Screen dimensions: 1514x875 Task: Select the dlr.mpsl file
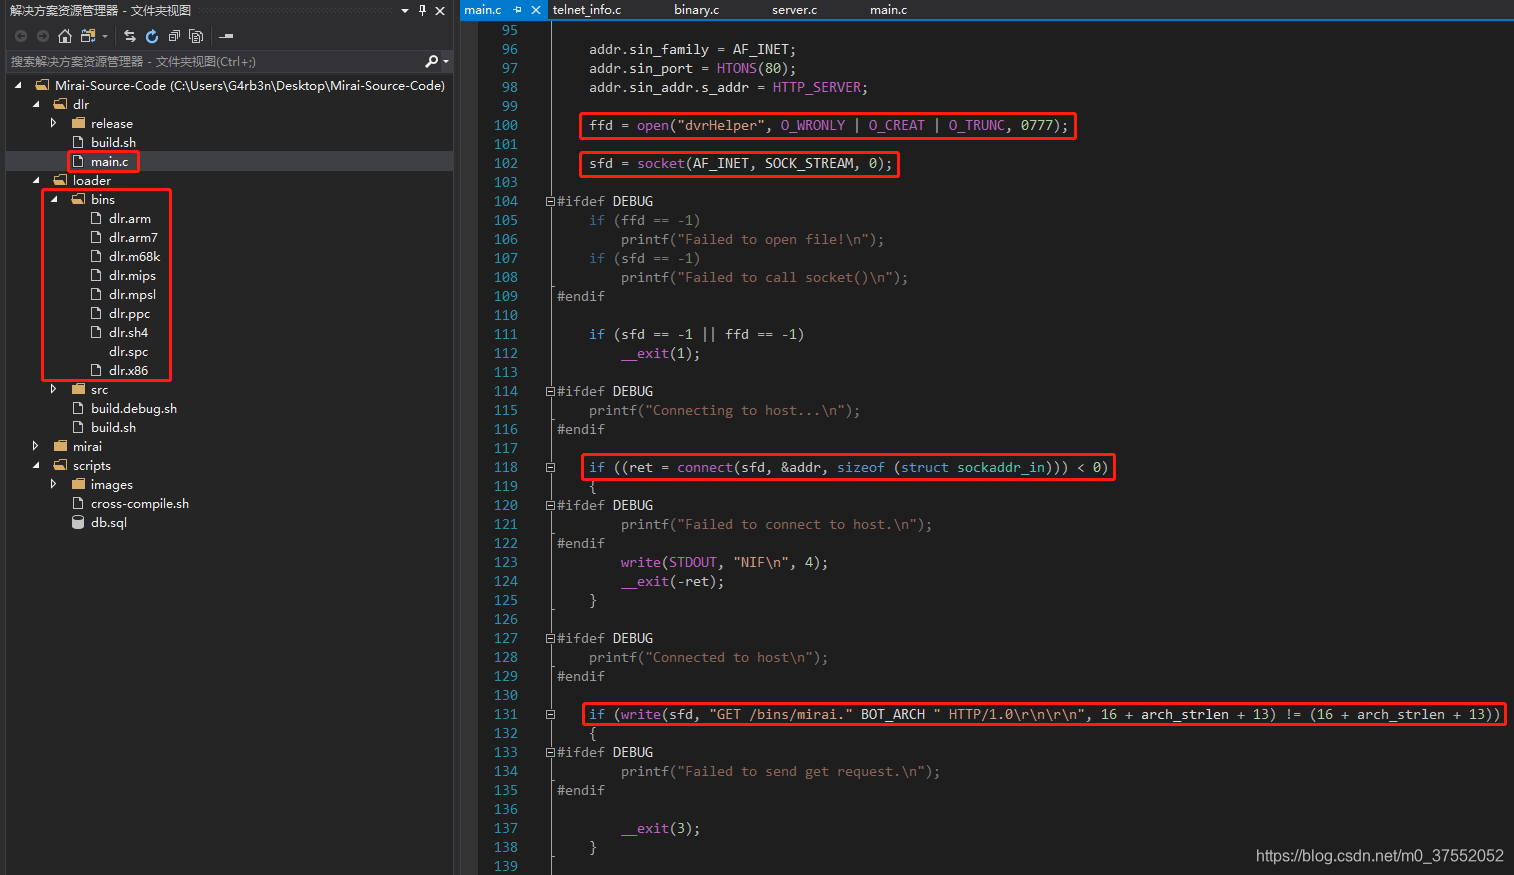point(132,295)
